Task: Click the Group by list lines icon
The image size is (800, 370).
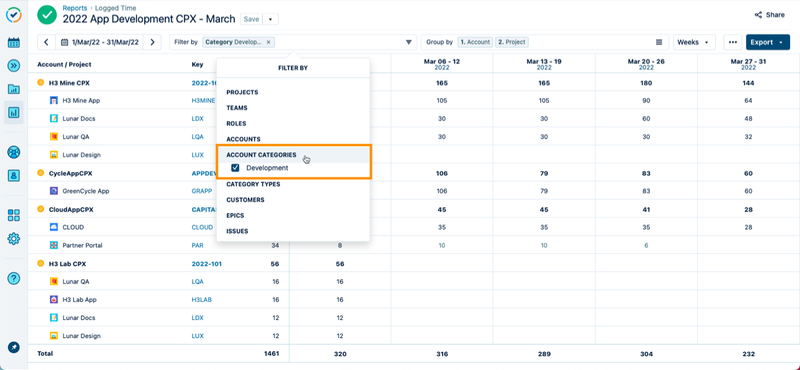Action: (x=659, y=42)
